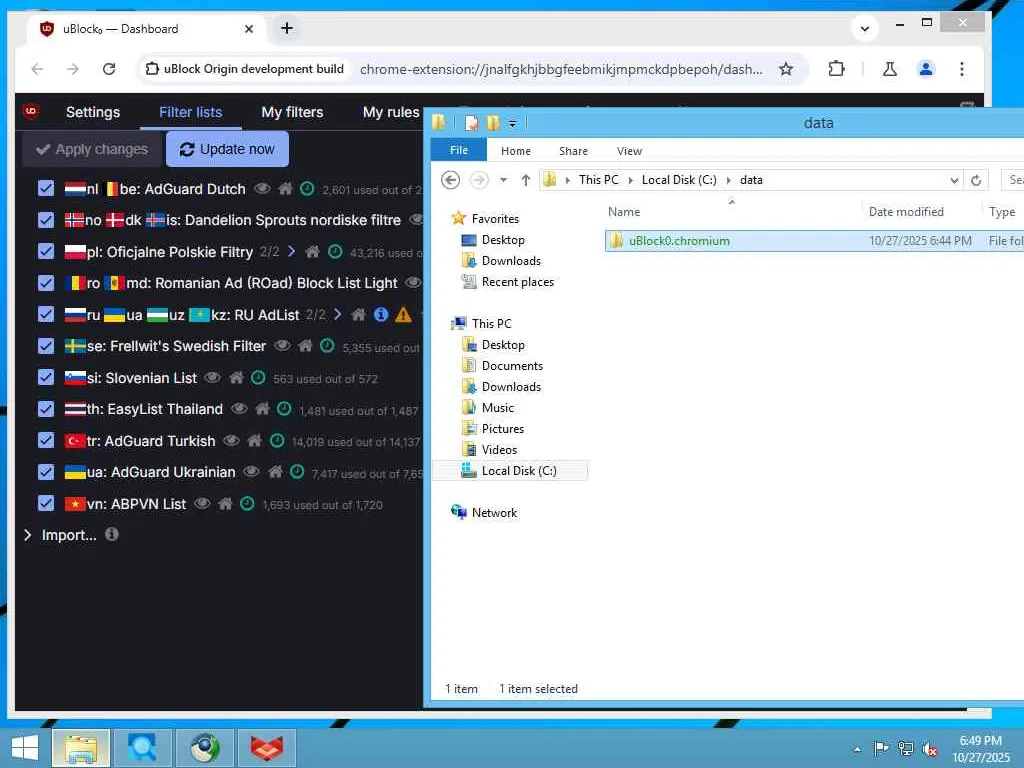This screenshot has width=1024, height=768.
Task: Uncheck Frellwit's Swedish Filter
Action: (x=46, y=345)
